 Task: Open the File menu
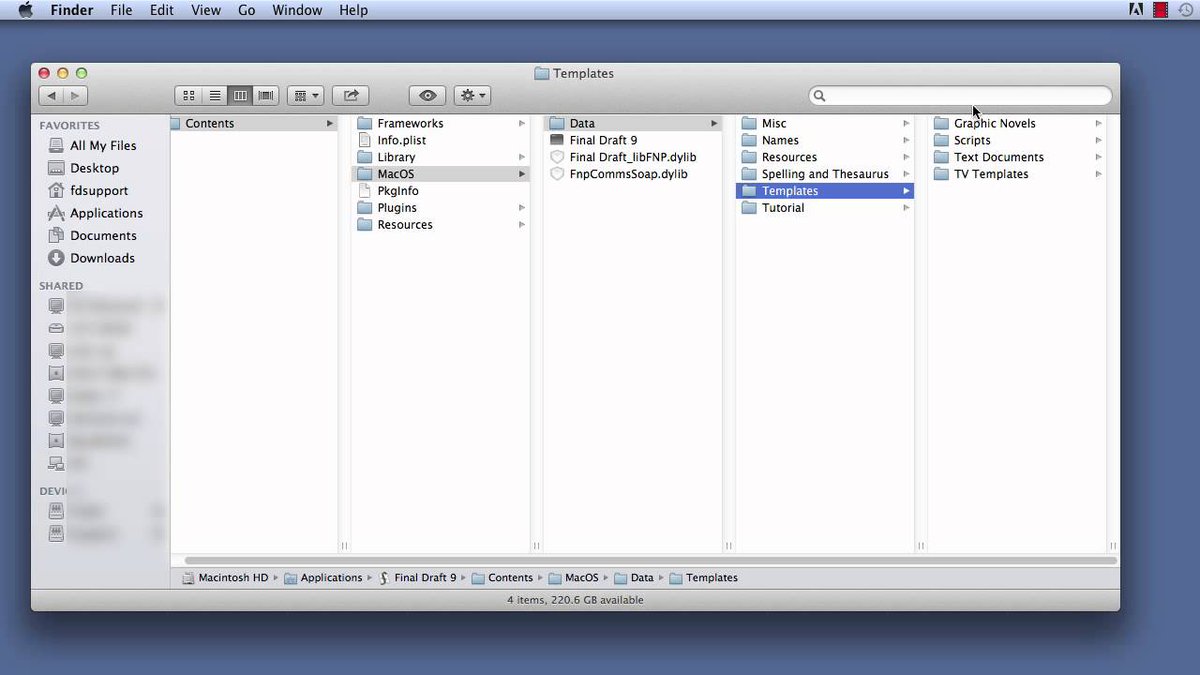pyautogui.click(x=121, y=10)
